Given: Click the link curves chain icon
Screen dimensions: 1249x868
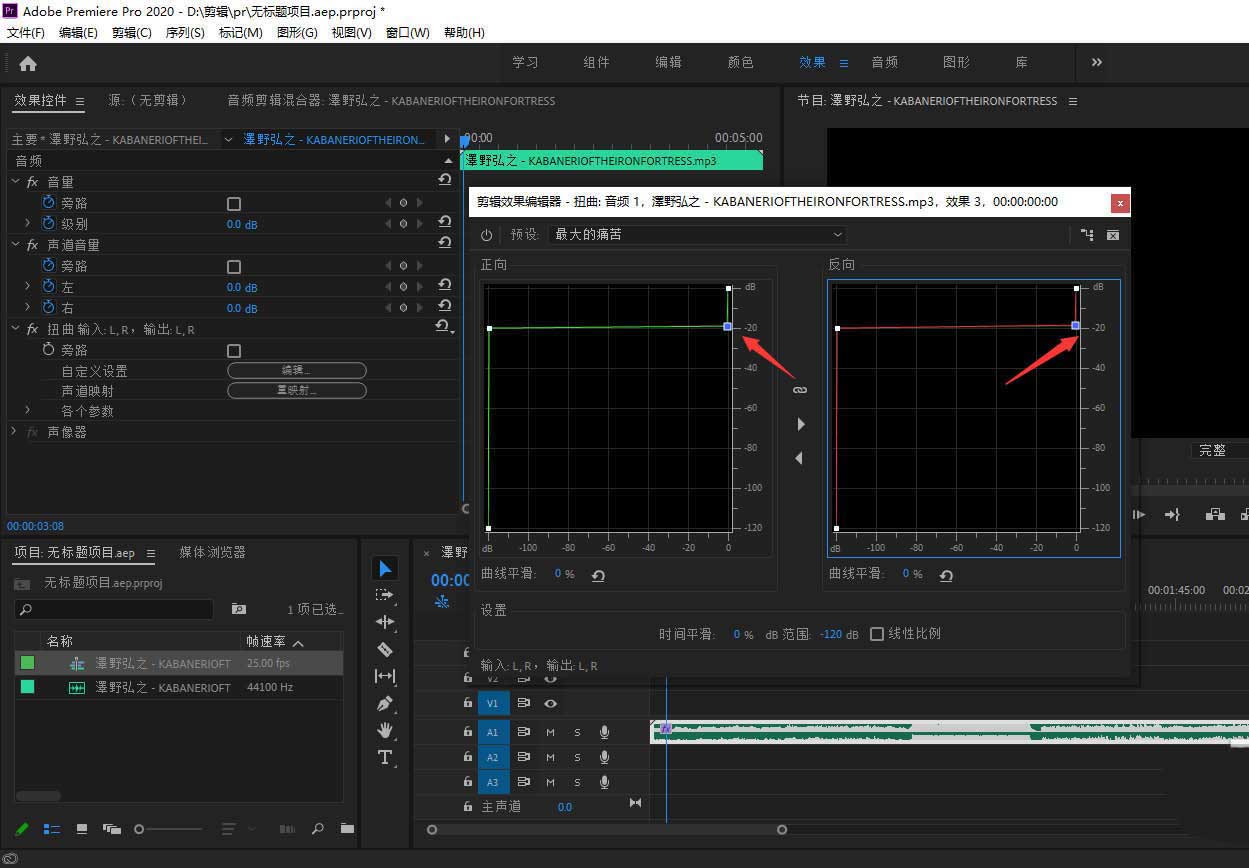Looking at the screenshot, I should [x=799, y=389].
